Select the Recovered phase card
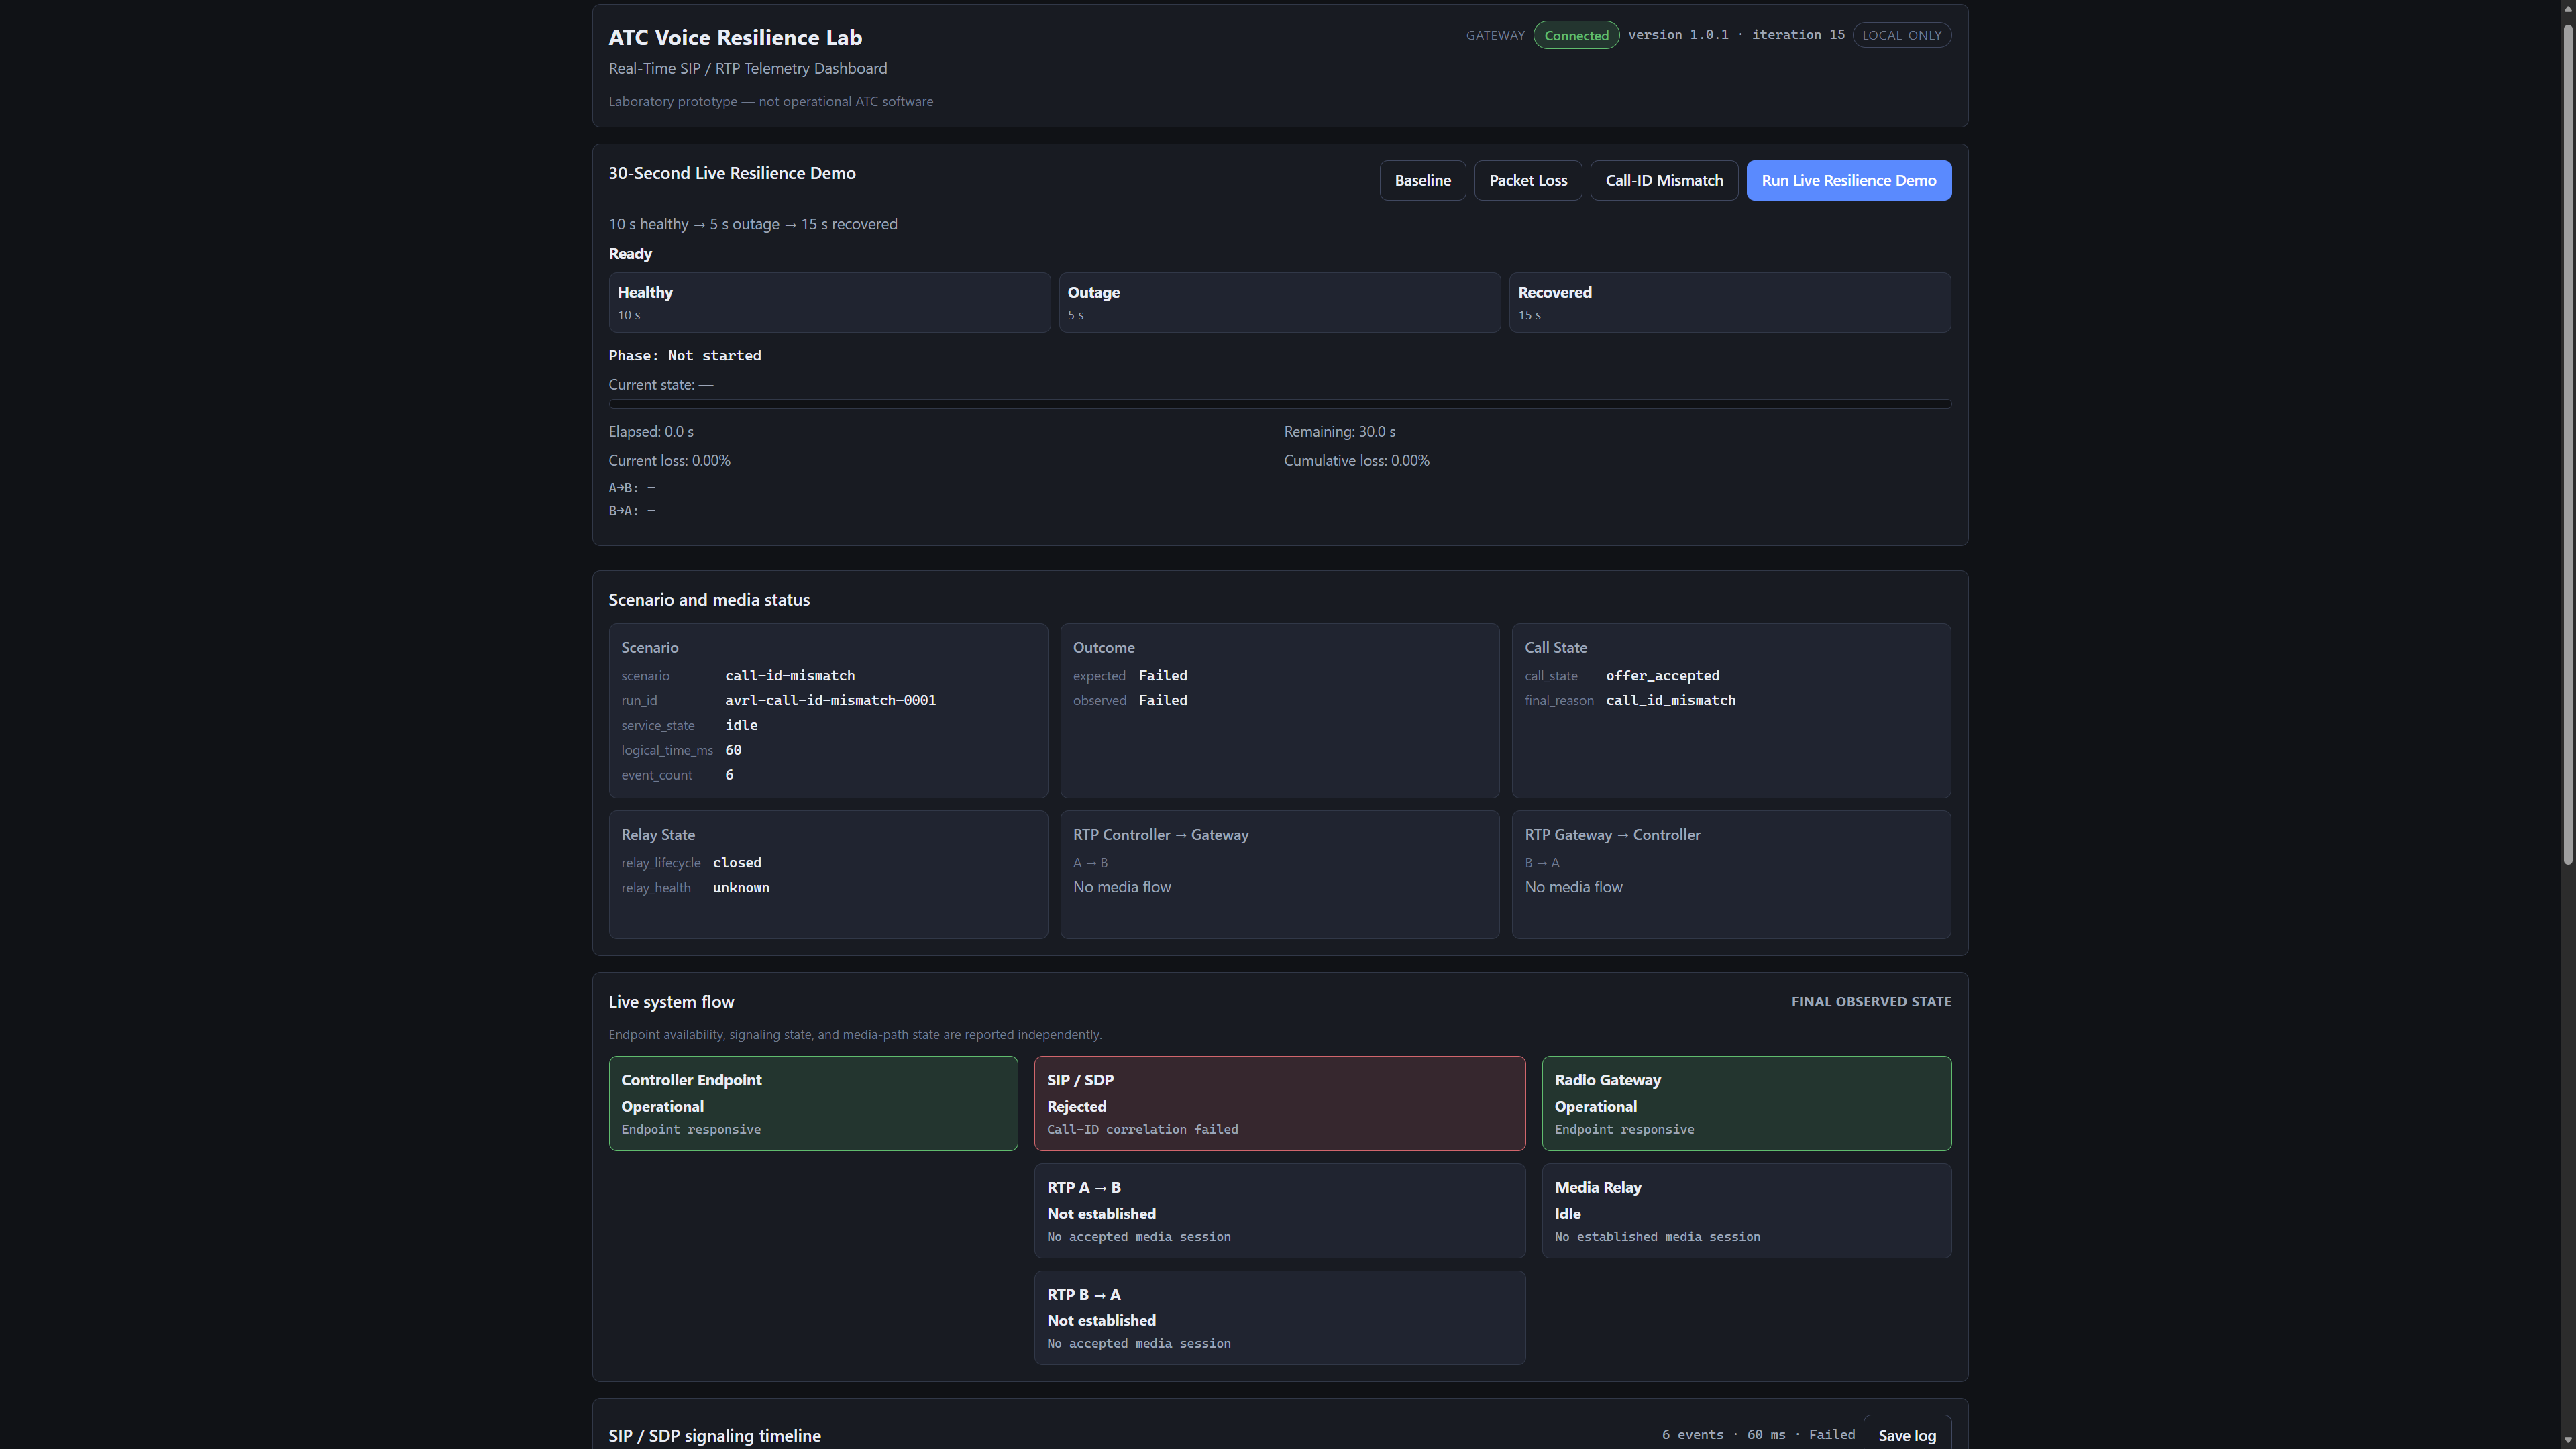The height and width of the screenshot is (1449, 2576). tap(1729, 303)
